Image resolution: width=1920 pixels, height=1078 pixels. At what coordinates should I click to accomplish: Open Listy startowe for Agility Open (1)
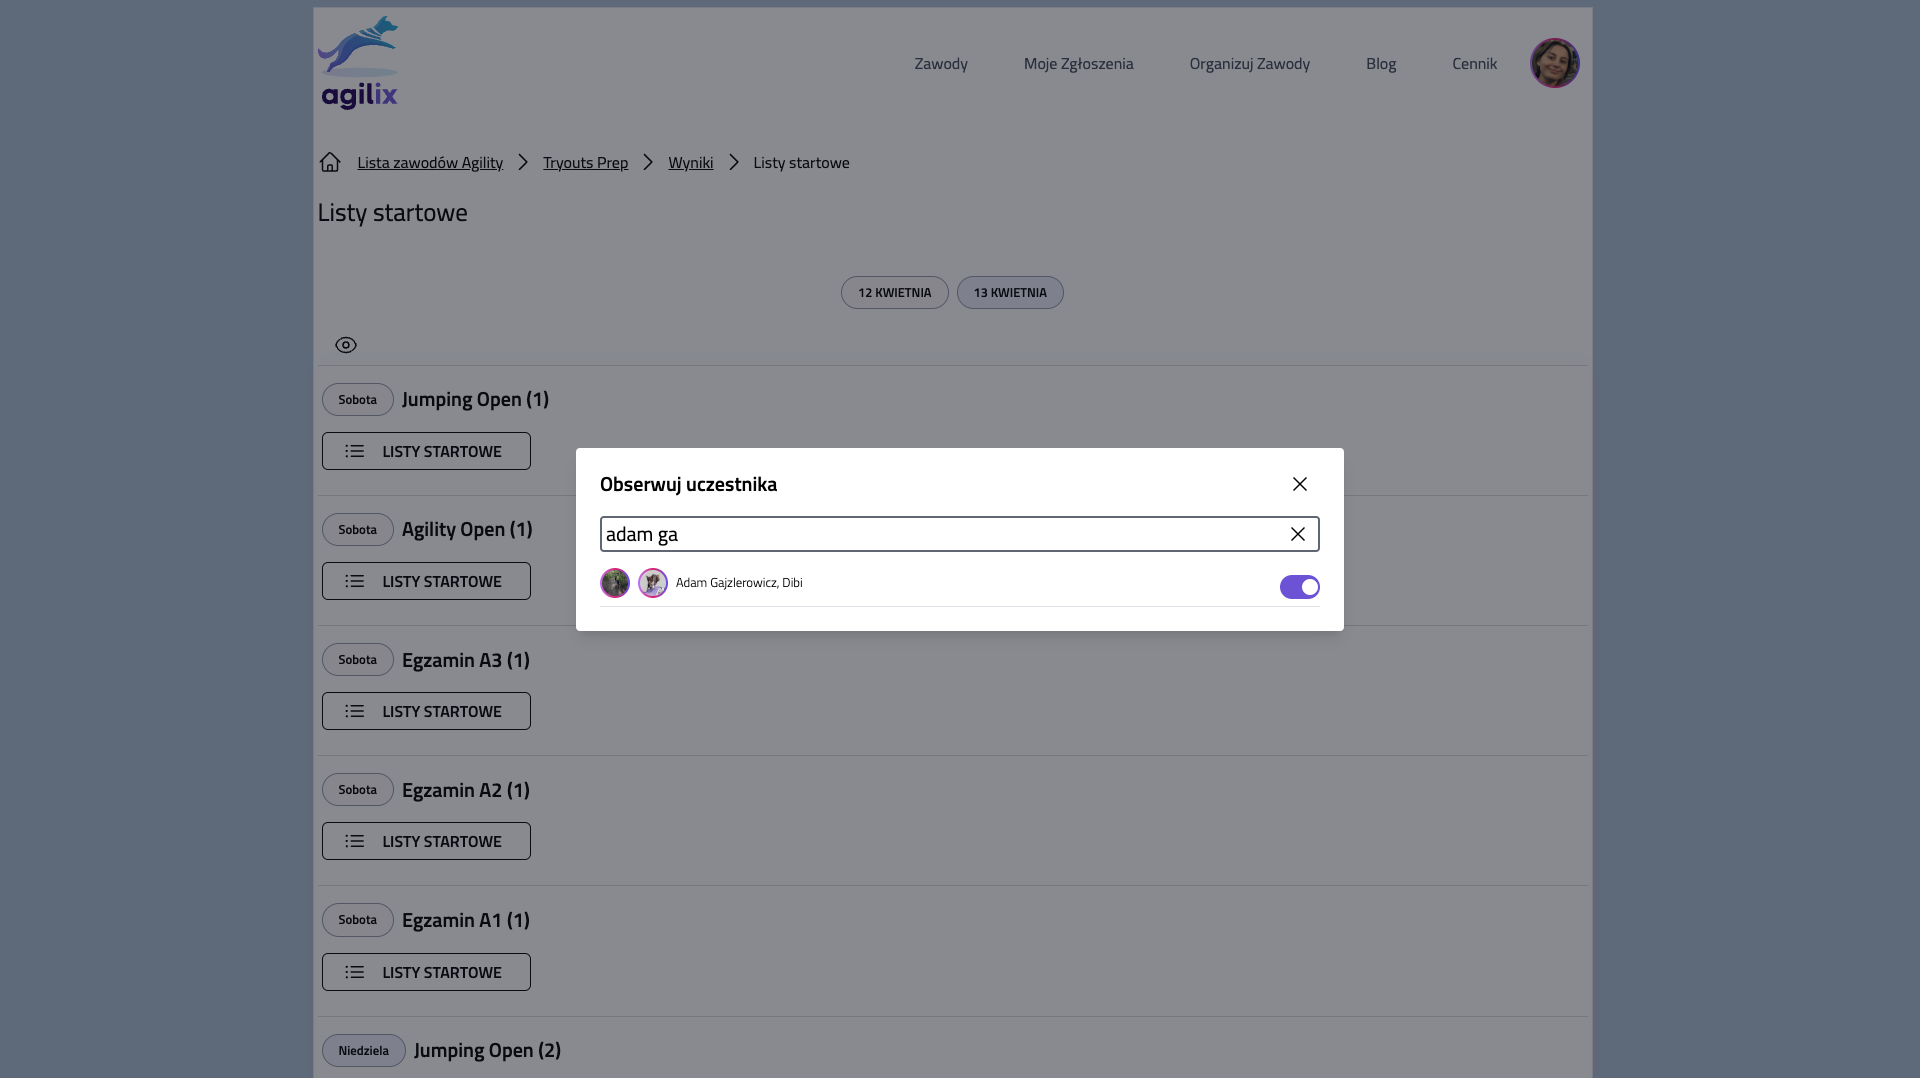[426, 581]
